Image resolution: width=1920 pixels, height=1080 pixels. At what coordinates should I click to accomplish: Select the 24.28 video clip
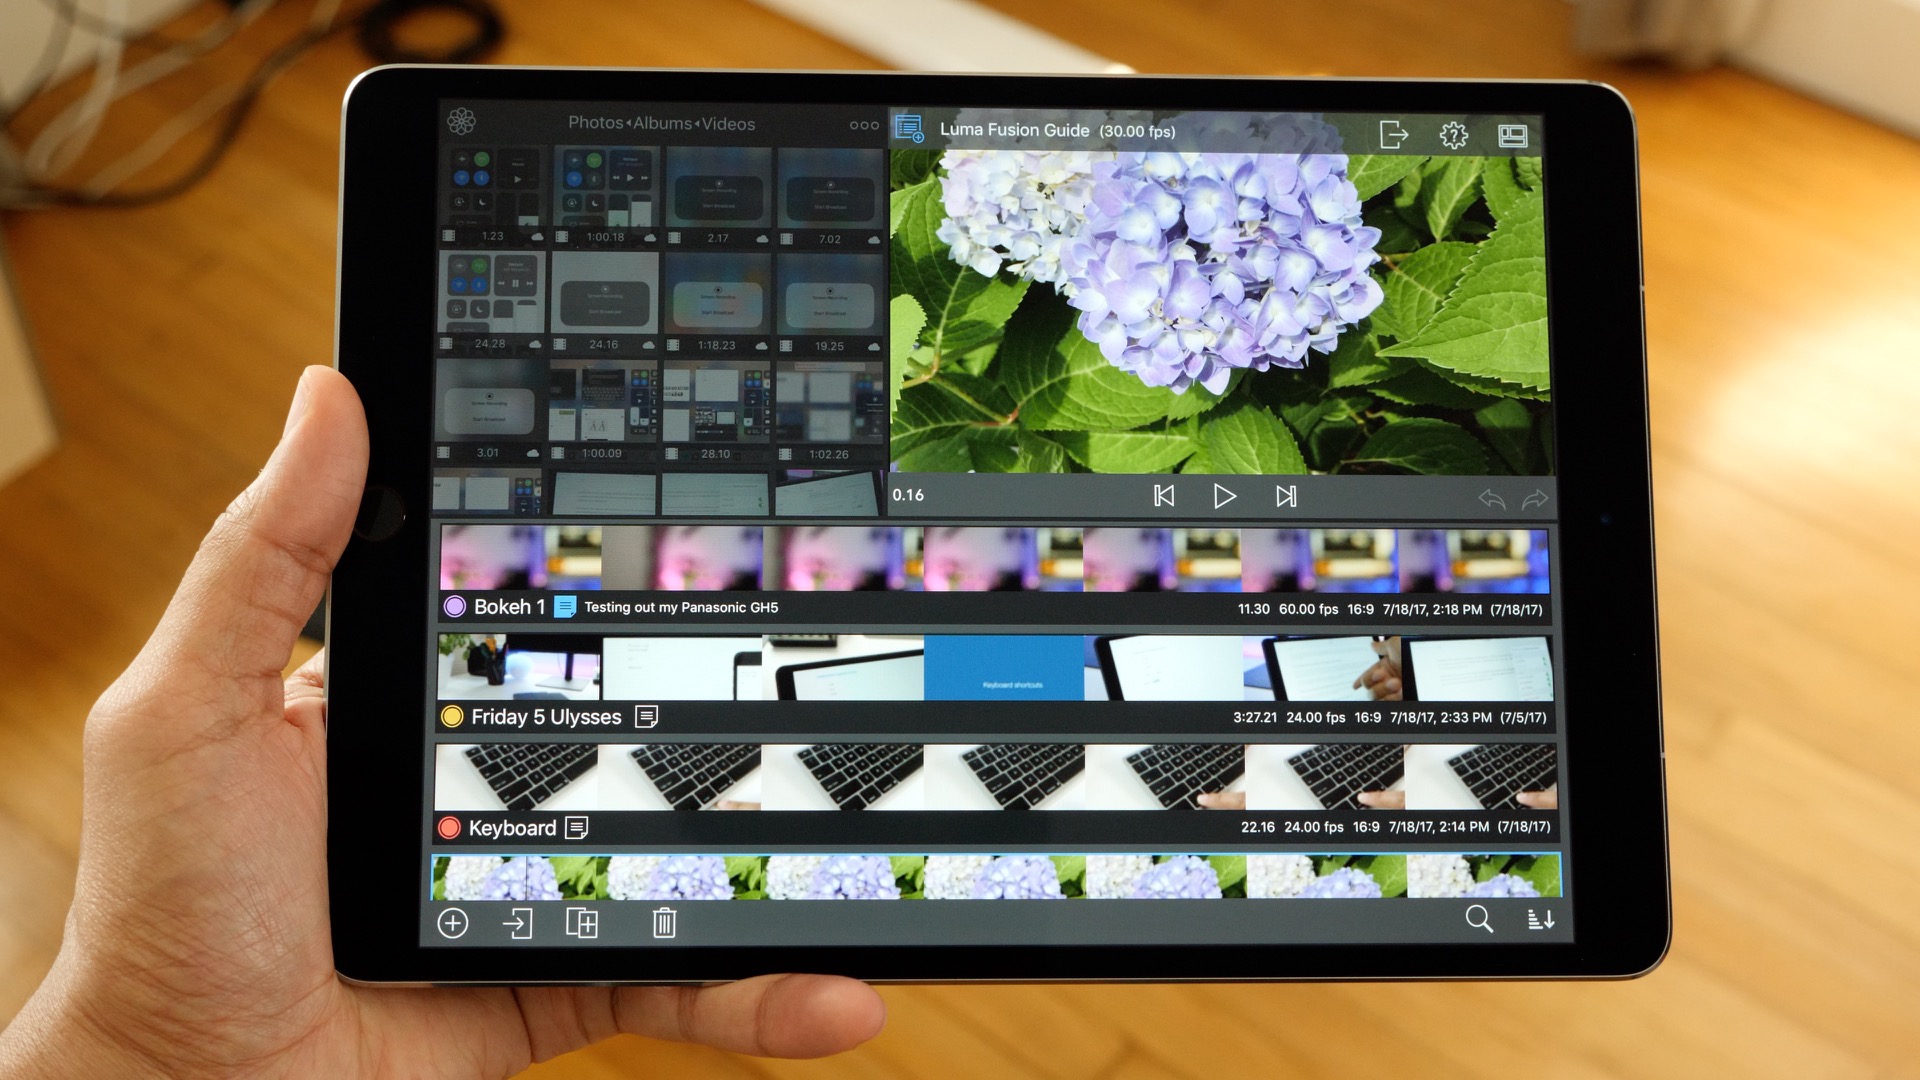tap(491, 301)
